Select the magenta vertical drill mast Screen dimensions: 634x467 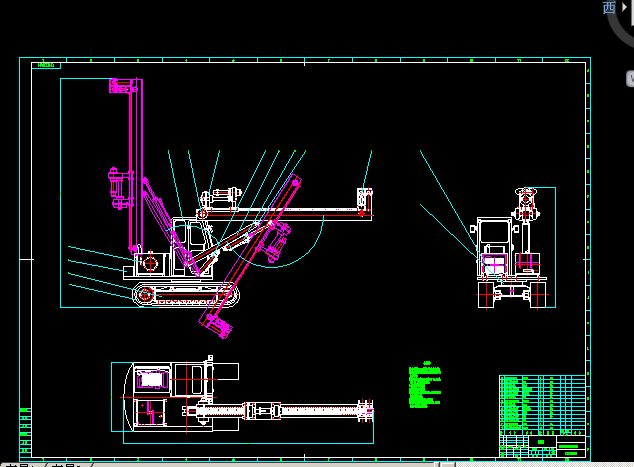pyautogui.click(x=135, y=166)
